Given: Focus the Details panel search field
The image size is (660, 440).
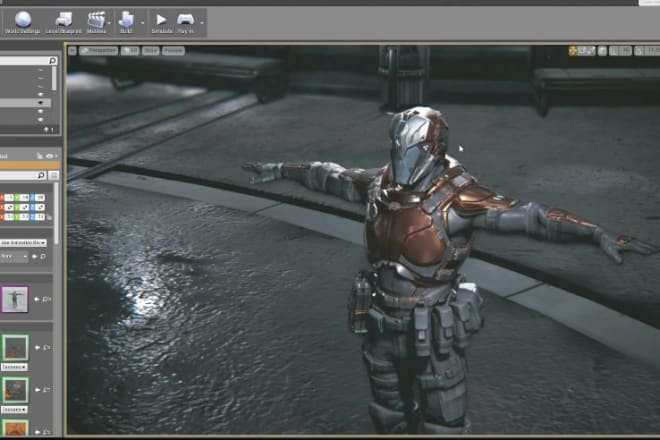Looking at the screenshot, I should point(23,175).
